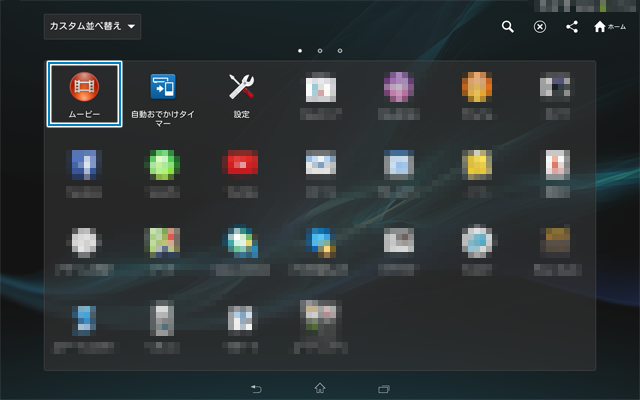Screen dimensions: 640x400
Task: Open the red YouTube-style app icon
Action: (242, 164)
